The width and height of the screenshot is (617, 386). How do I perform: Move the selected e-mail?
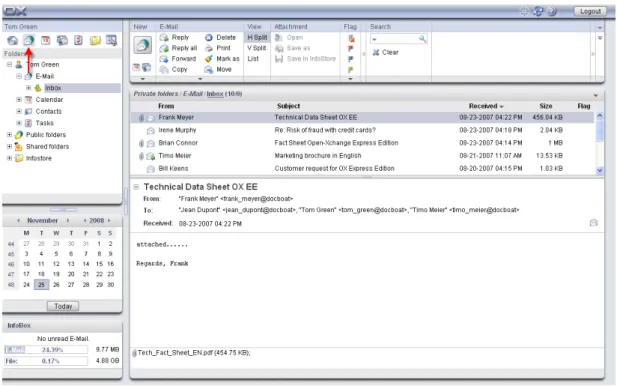[218, 69]
